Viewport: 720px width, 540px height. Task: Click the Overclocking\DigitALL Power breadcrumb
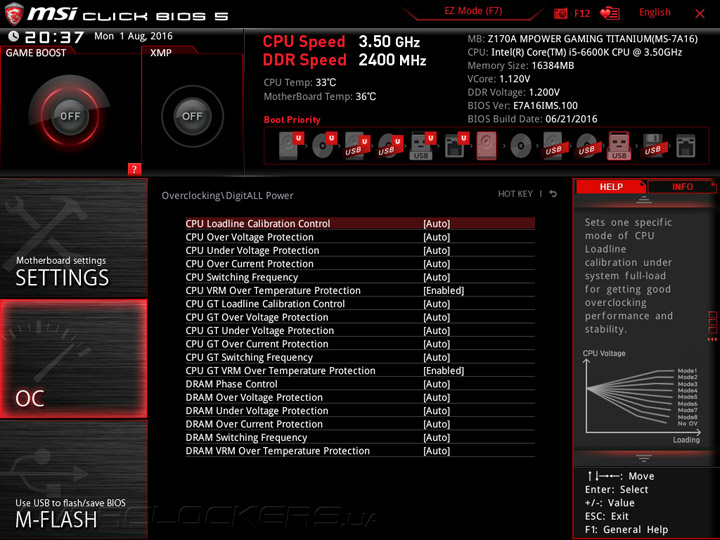(x=227, y=196)
